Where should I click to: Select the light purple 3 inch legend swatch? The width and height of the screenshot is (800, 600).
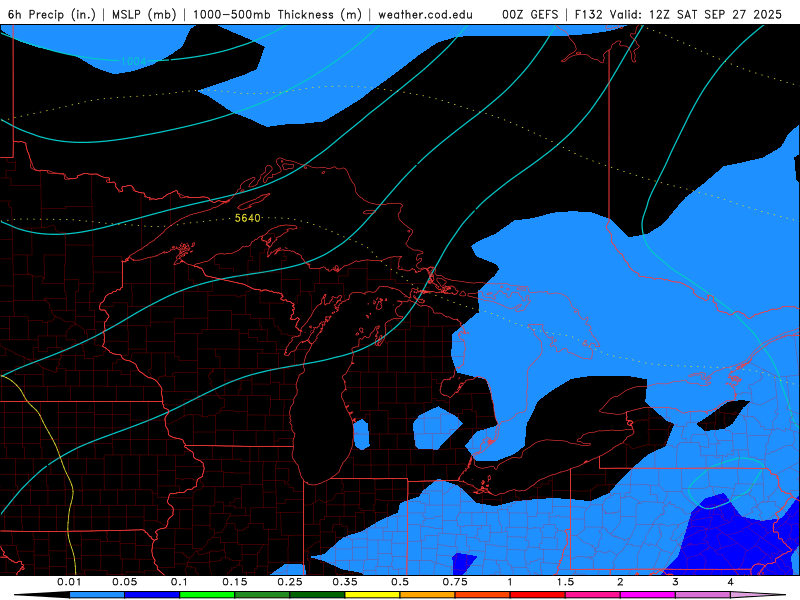coord(703,595)
